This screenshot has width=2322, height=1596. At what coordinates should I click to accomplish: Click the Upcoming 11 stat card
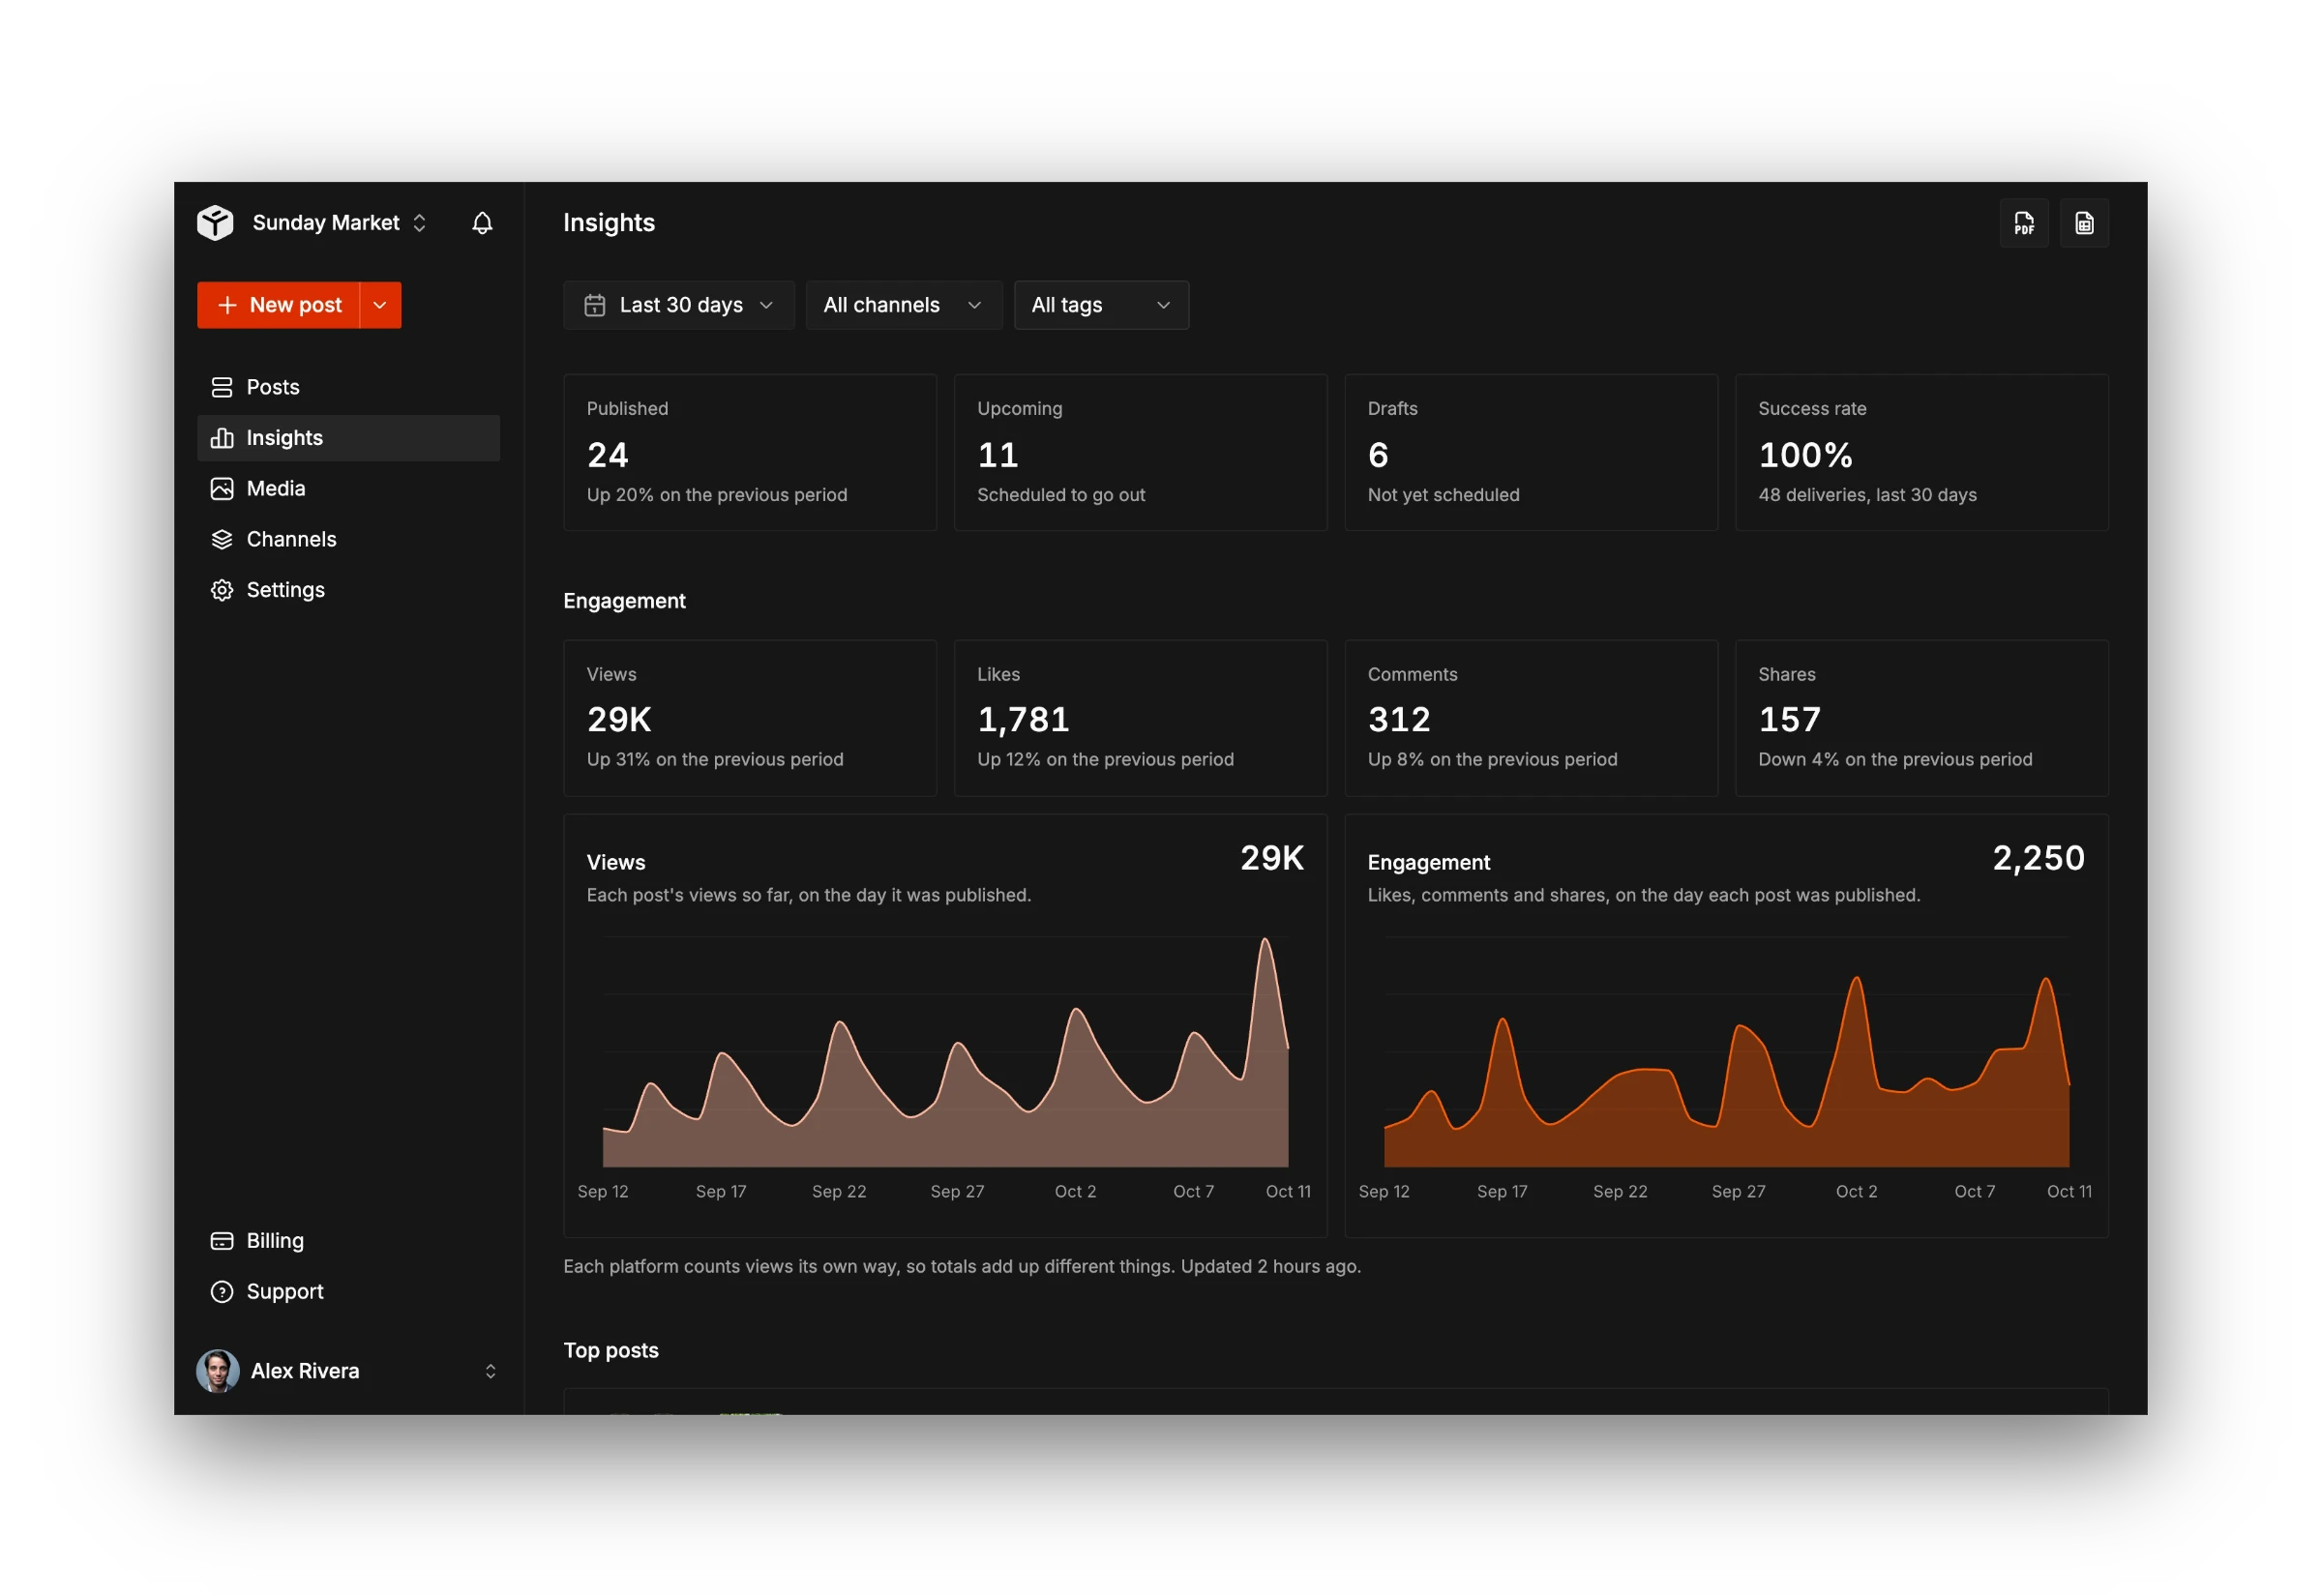(x=1140, y=452)
